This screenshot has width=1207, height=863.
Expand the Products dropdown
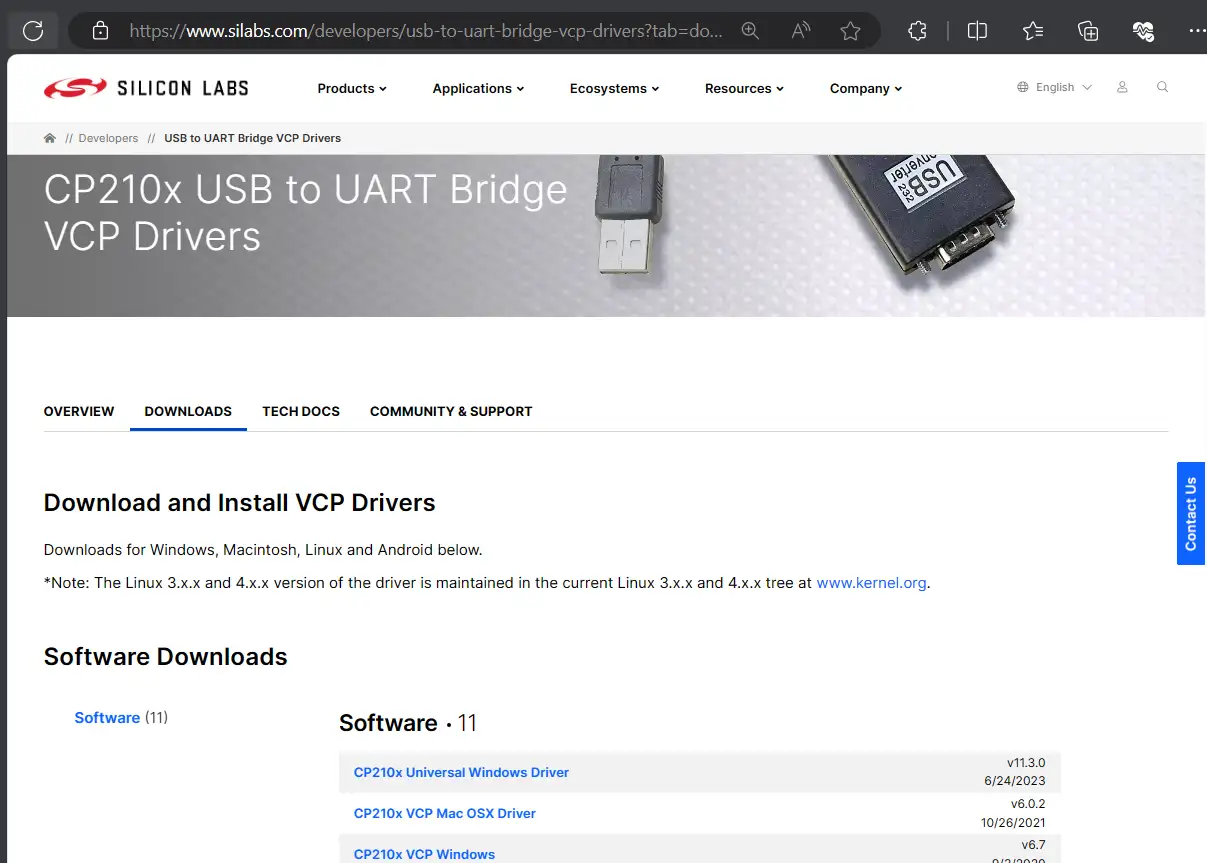[351, 88]
